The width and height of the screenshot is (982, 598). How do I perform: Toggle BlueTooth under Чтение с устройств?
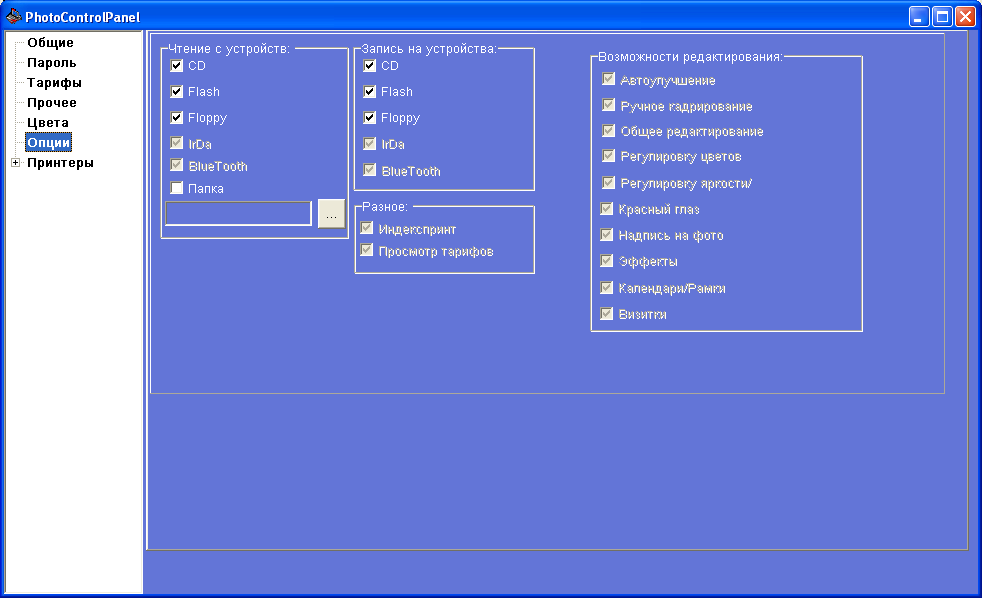tap(177, 165)
